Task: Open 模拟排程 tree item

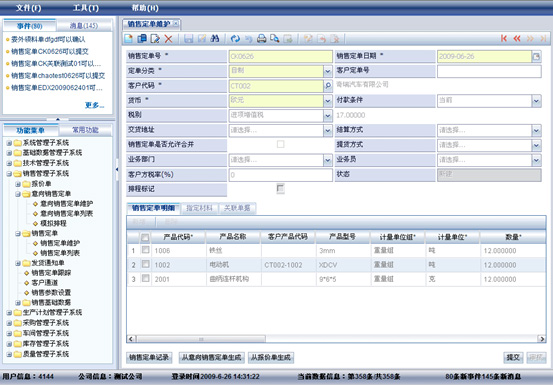Action: (53, 223)
